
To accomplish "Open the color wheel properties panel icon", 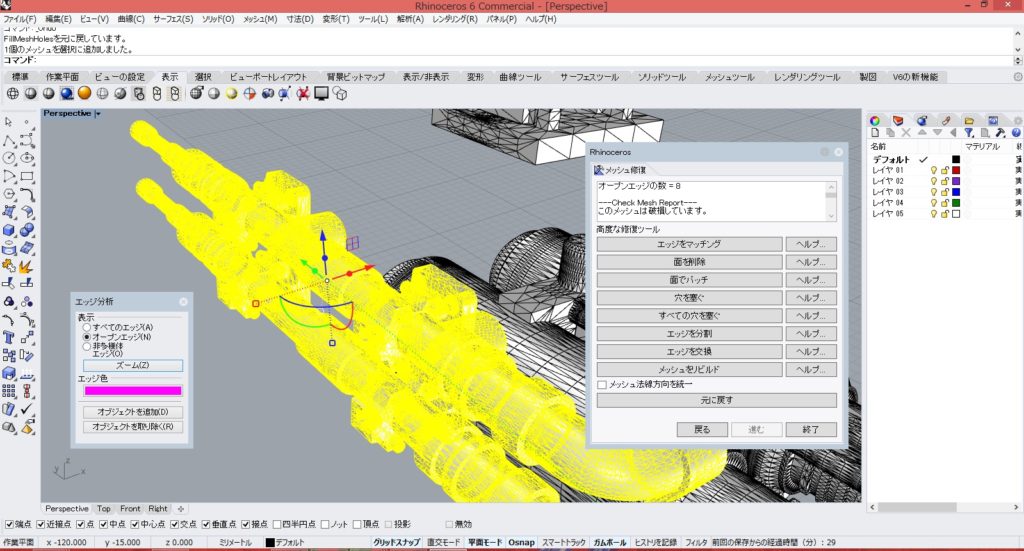I will [x=874, y=121].
